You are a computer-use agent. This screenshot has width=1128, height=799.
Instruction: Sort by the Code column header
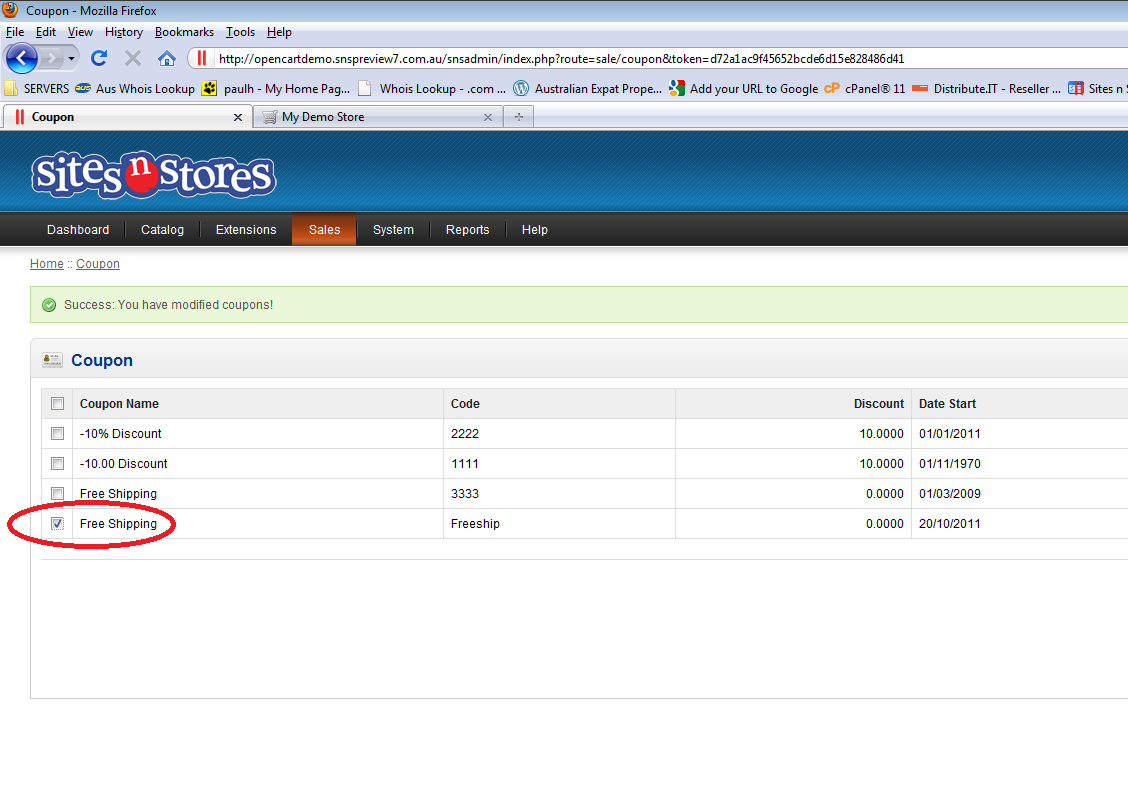point(465,403)
